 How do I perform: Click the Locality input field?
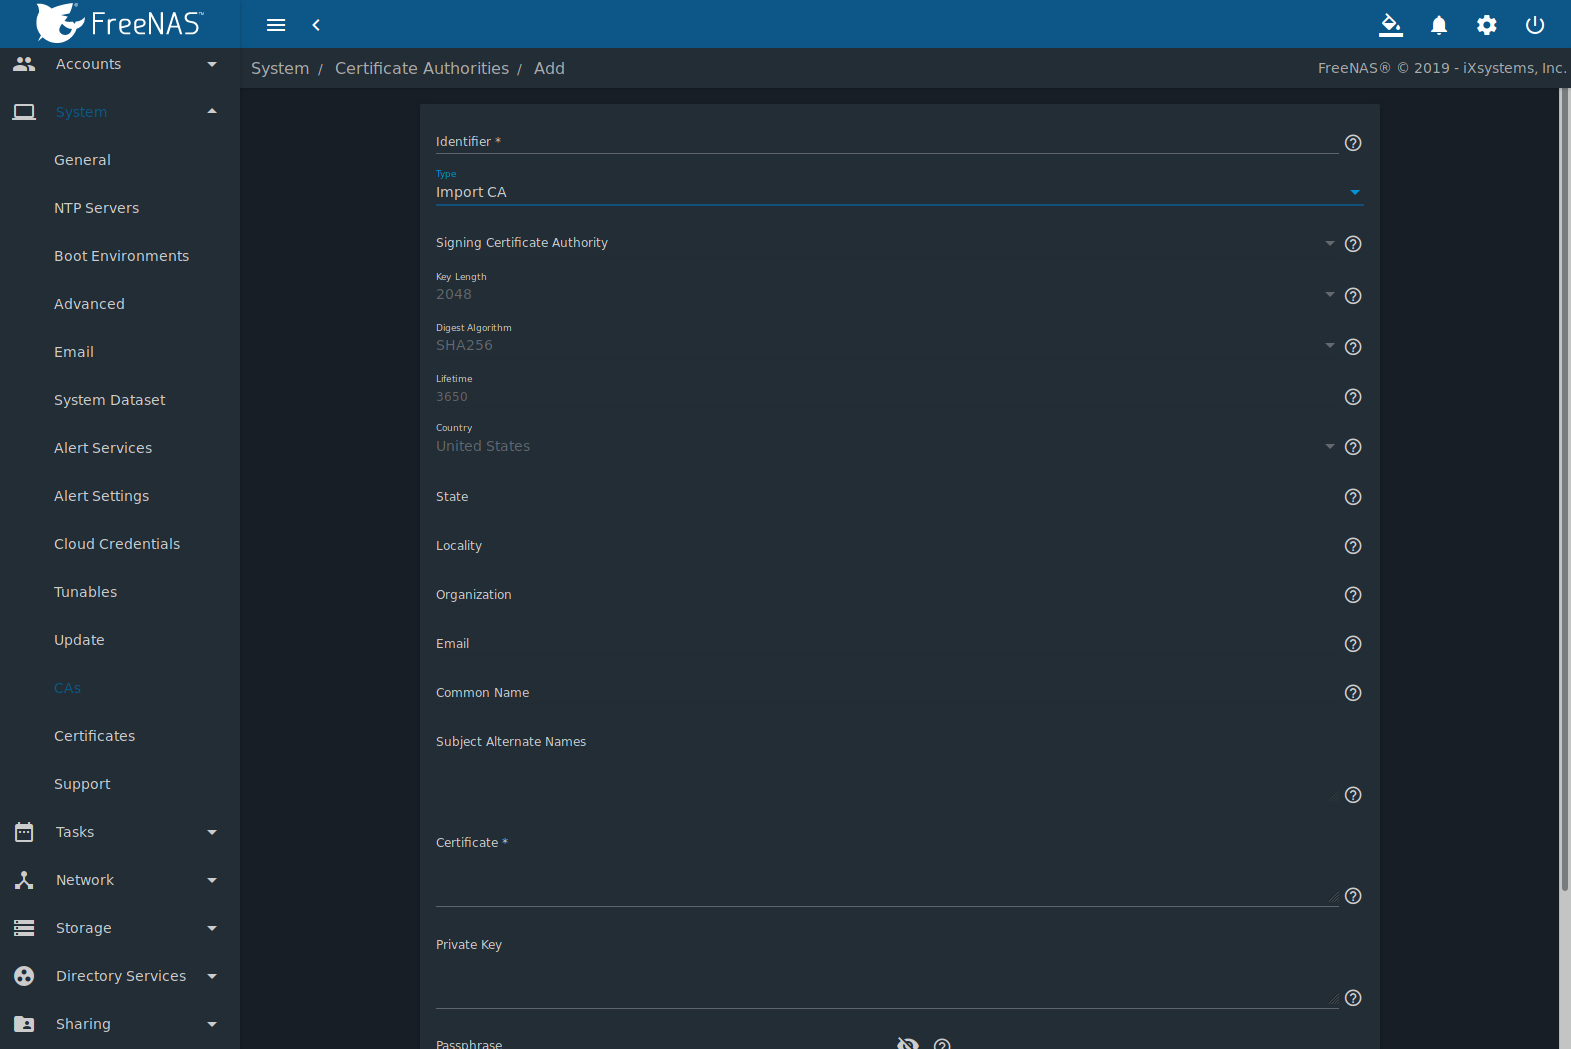tap(887, 545)
